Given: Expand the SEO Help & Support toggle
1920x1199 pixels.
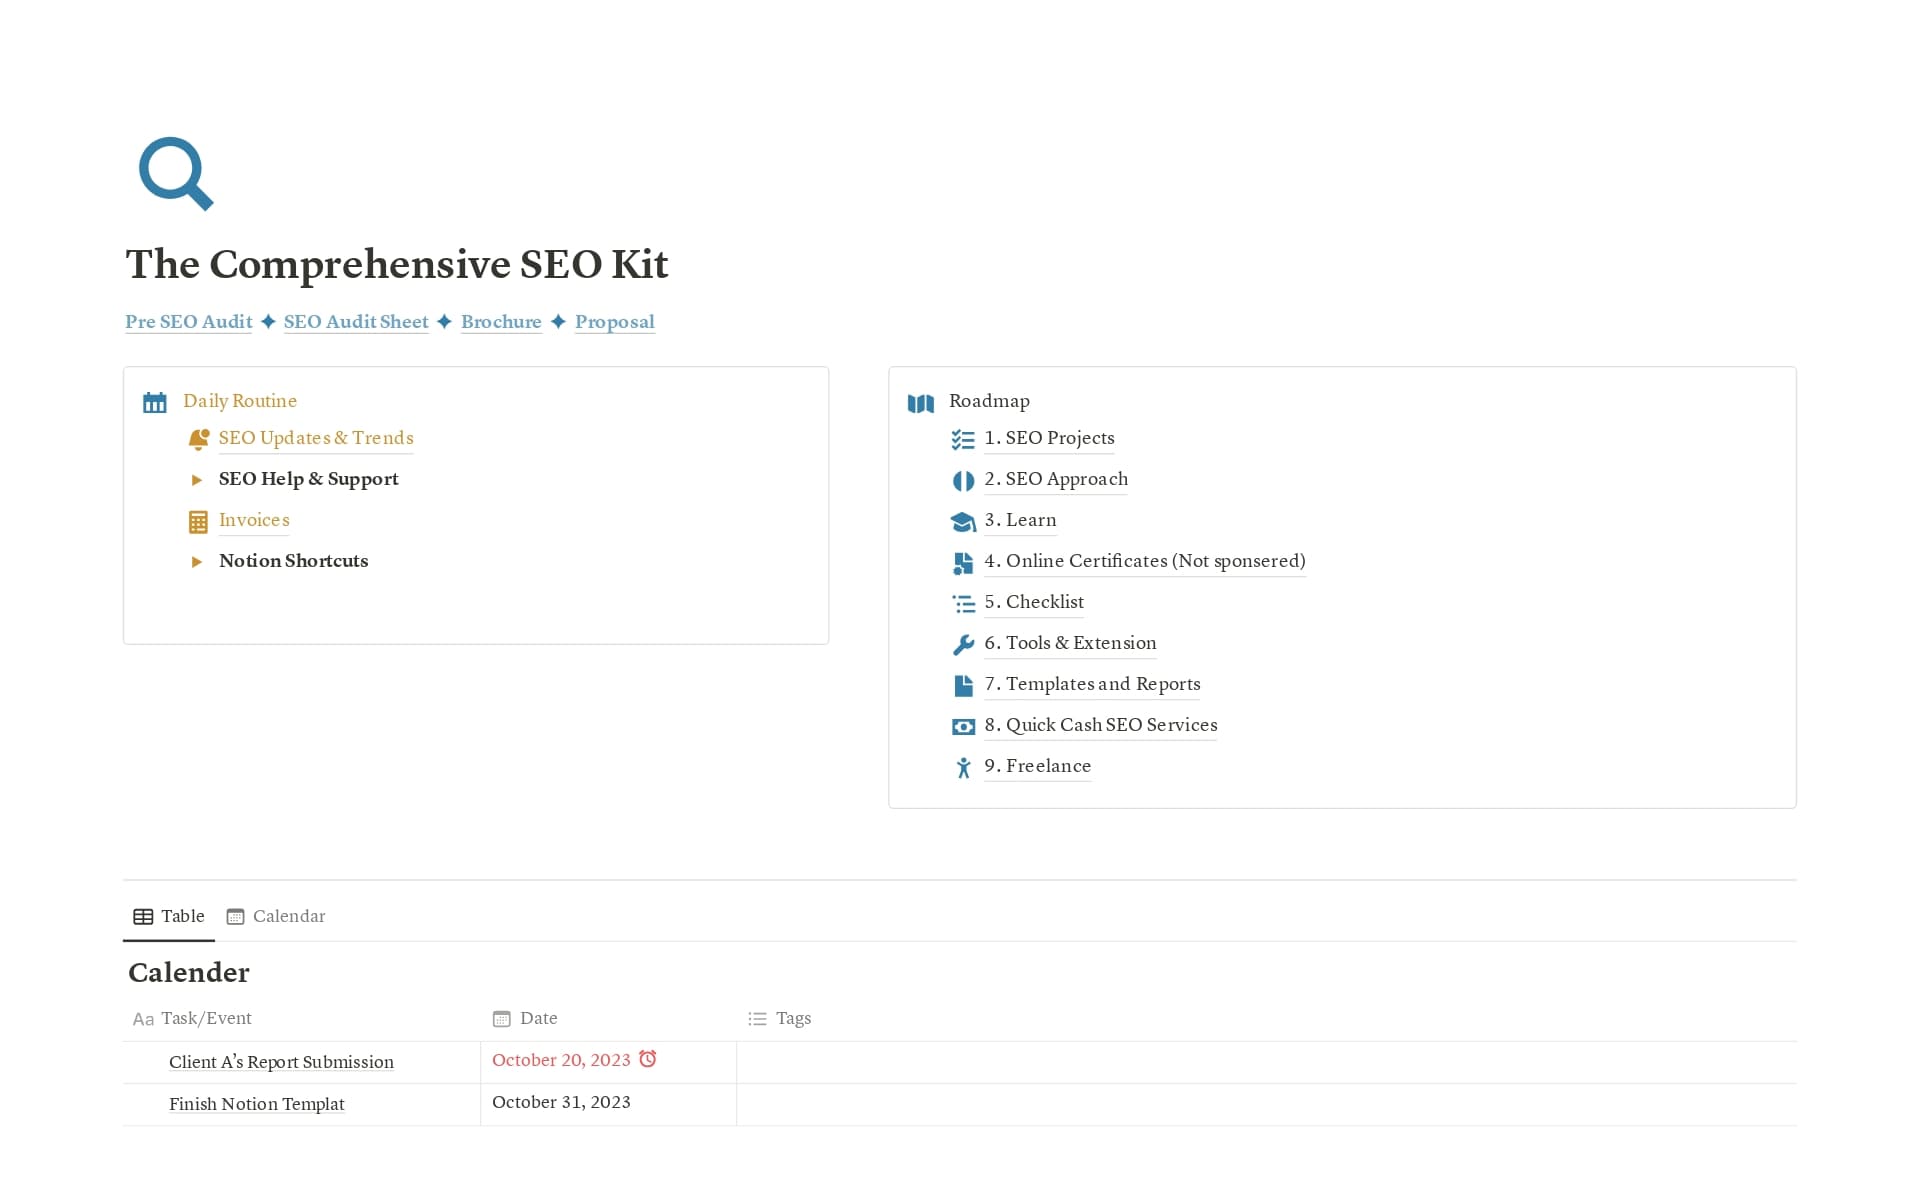Looking at the screenshot, I should [197, 480].
